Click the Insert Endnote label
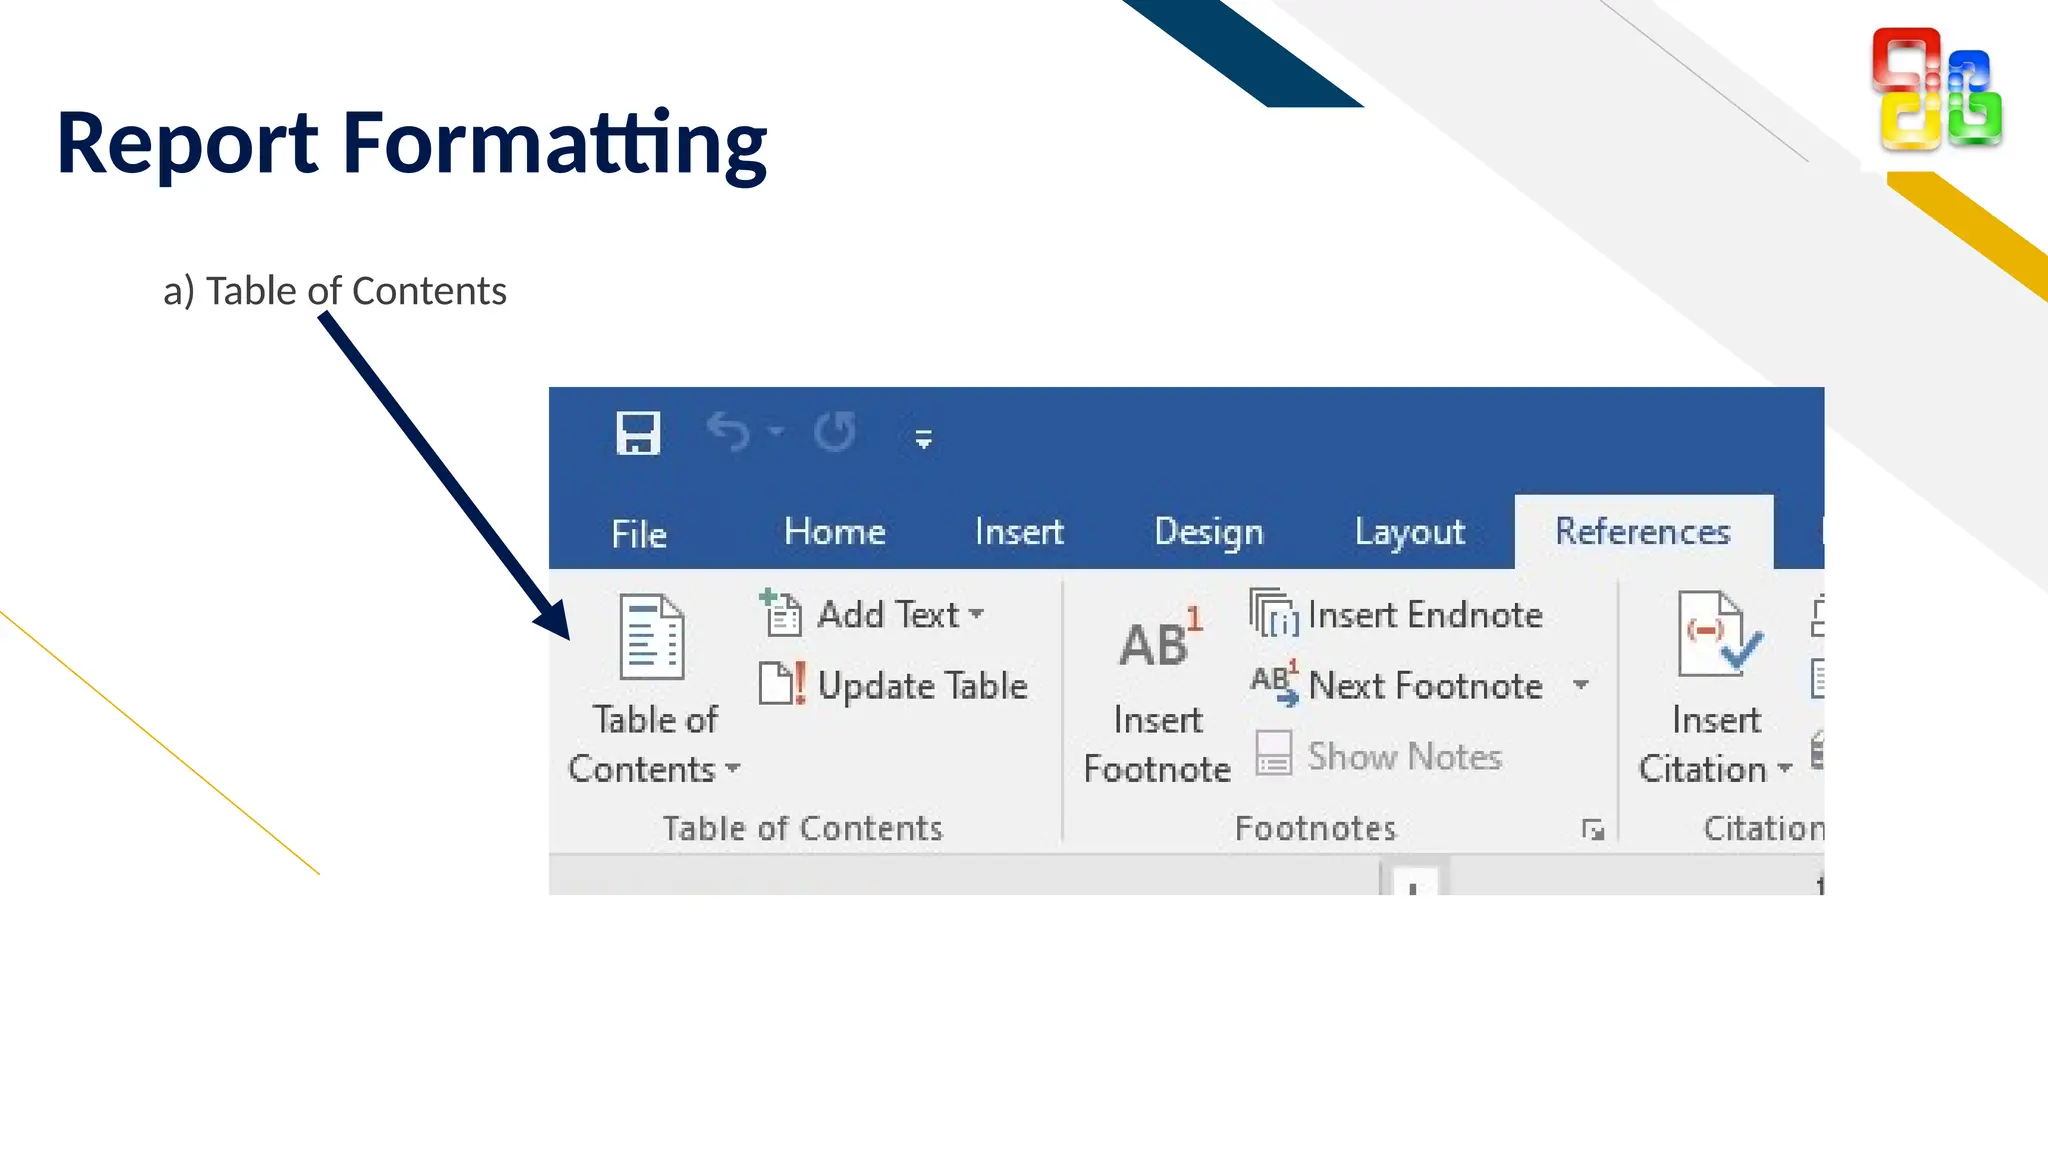2048x1152 pixels. click(1425, 614)
